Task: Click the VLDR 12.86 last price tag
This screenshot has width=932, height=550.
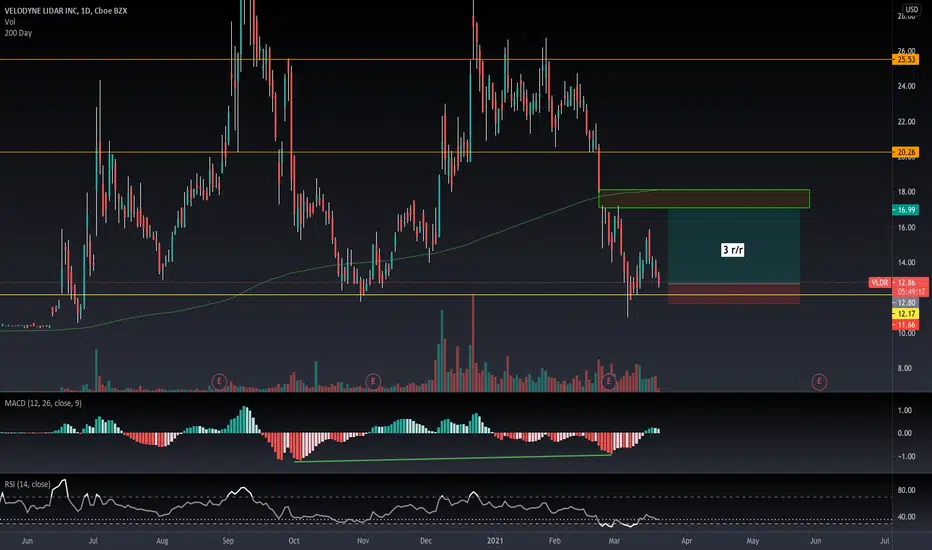Action: point(898,282)
